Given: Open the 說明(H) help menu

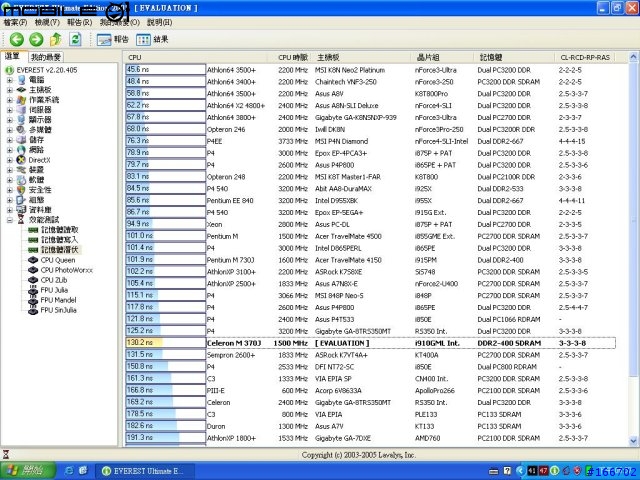Looking at the screenshot, I should (160, 22).
